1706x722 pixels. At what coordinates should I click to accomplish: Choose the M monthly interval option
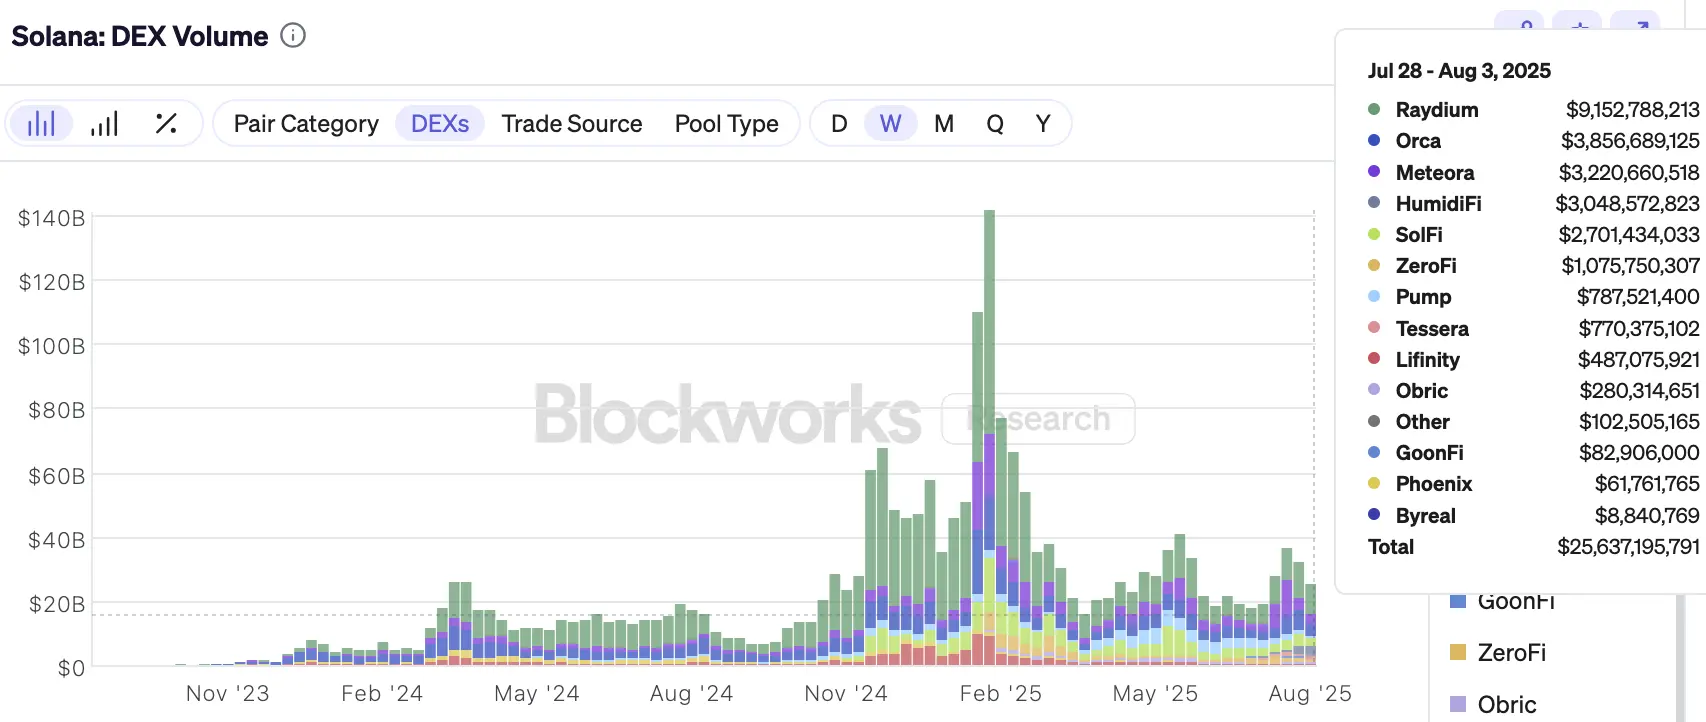coord(944,124)
